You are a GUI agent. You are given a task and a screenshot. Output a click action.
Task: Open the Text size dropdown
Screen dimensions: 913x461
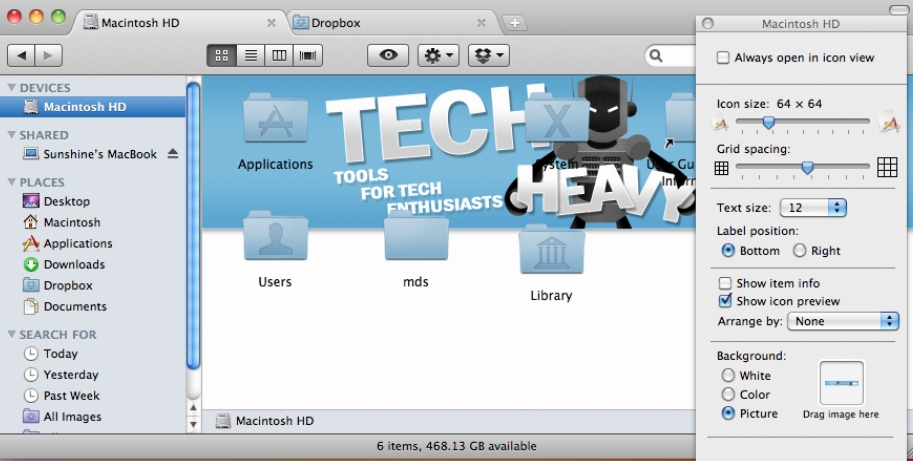click(x=813, y=208)
